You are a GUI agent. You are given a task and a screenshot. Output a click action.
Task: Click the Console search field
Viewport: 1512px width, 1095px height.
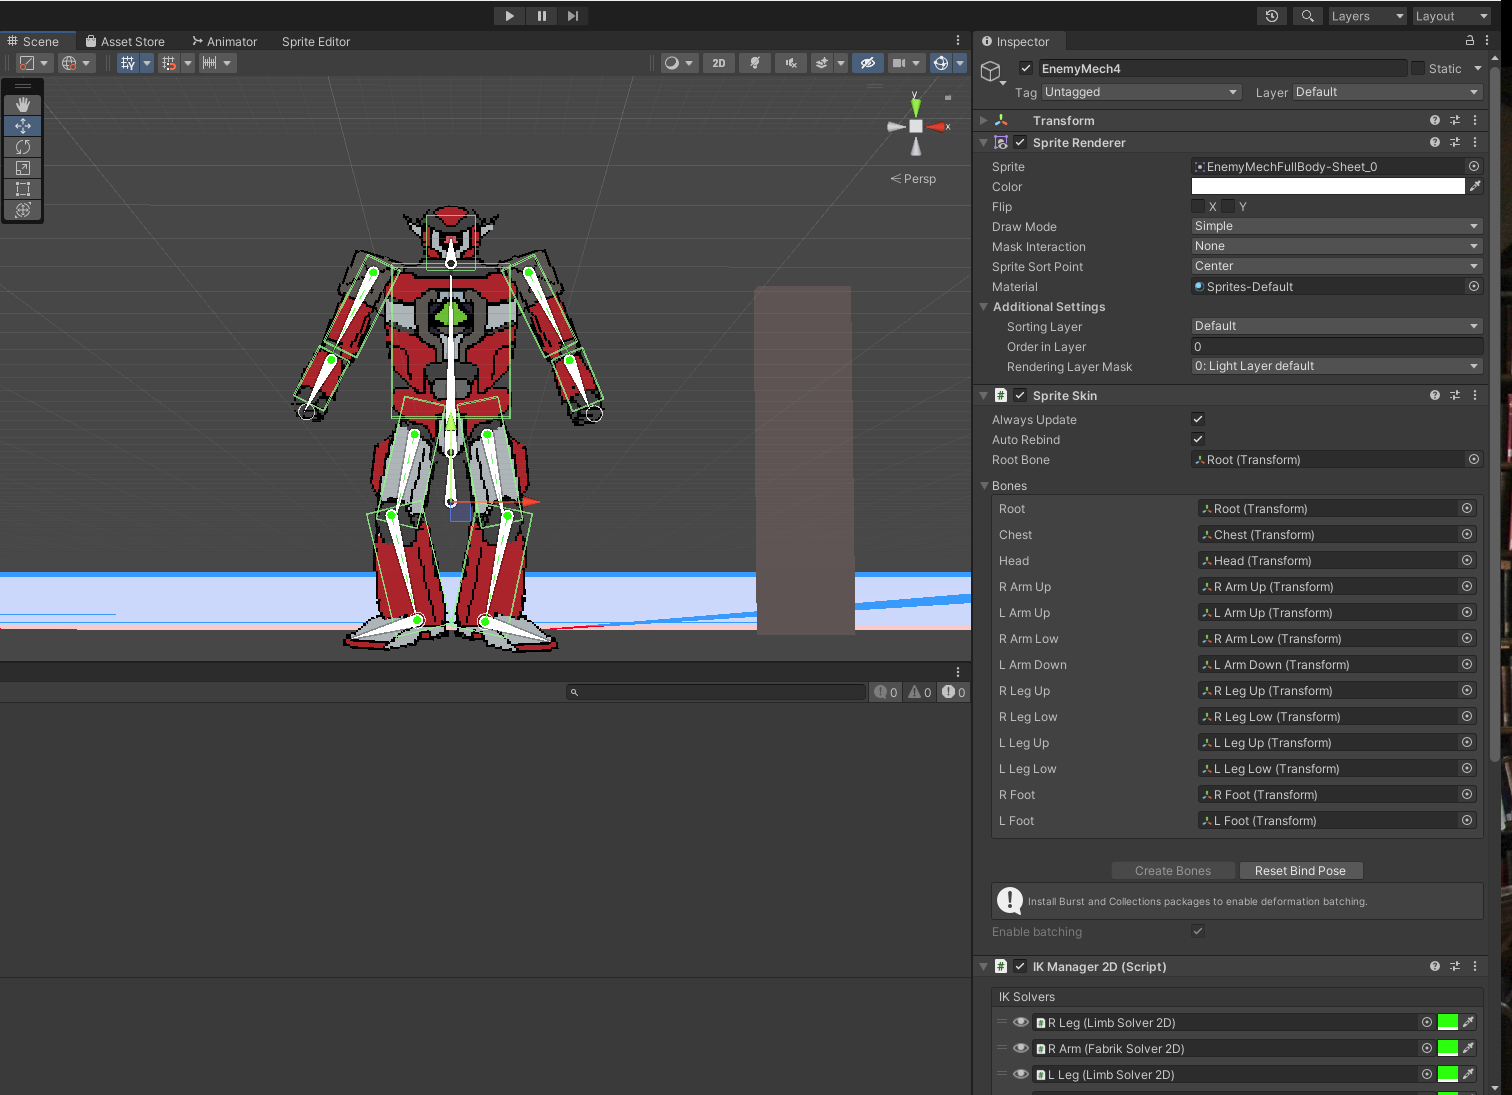[x=716, y=691]
